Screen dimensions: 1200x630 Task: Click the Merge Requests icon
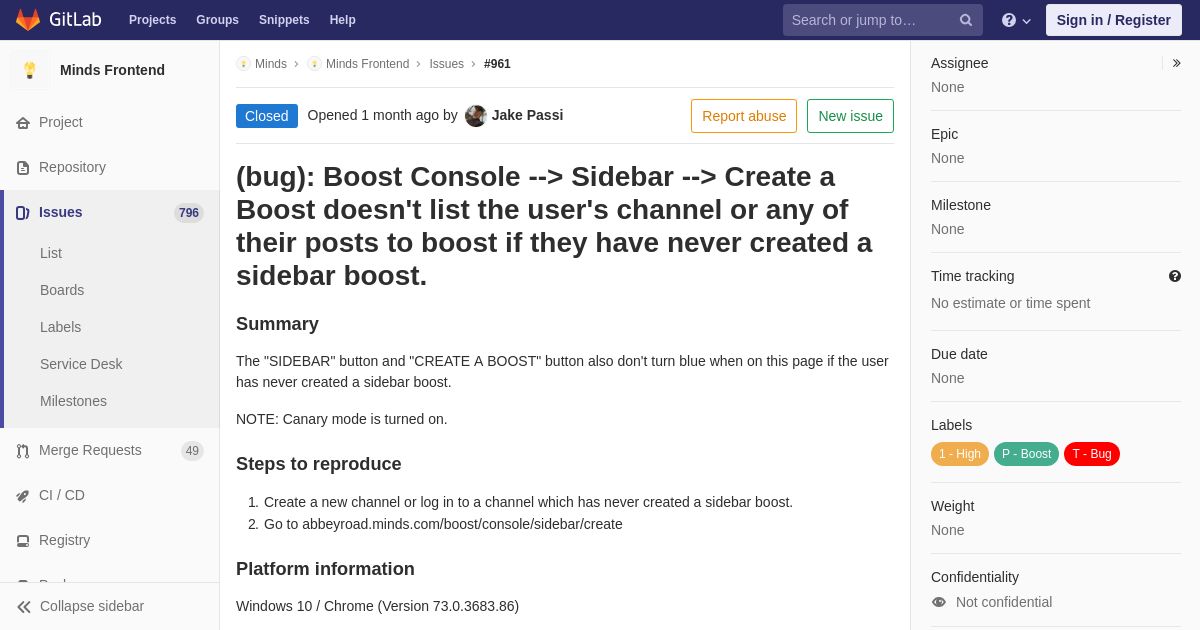(x=23, y=451)
